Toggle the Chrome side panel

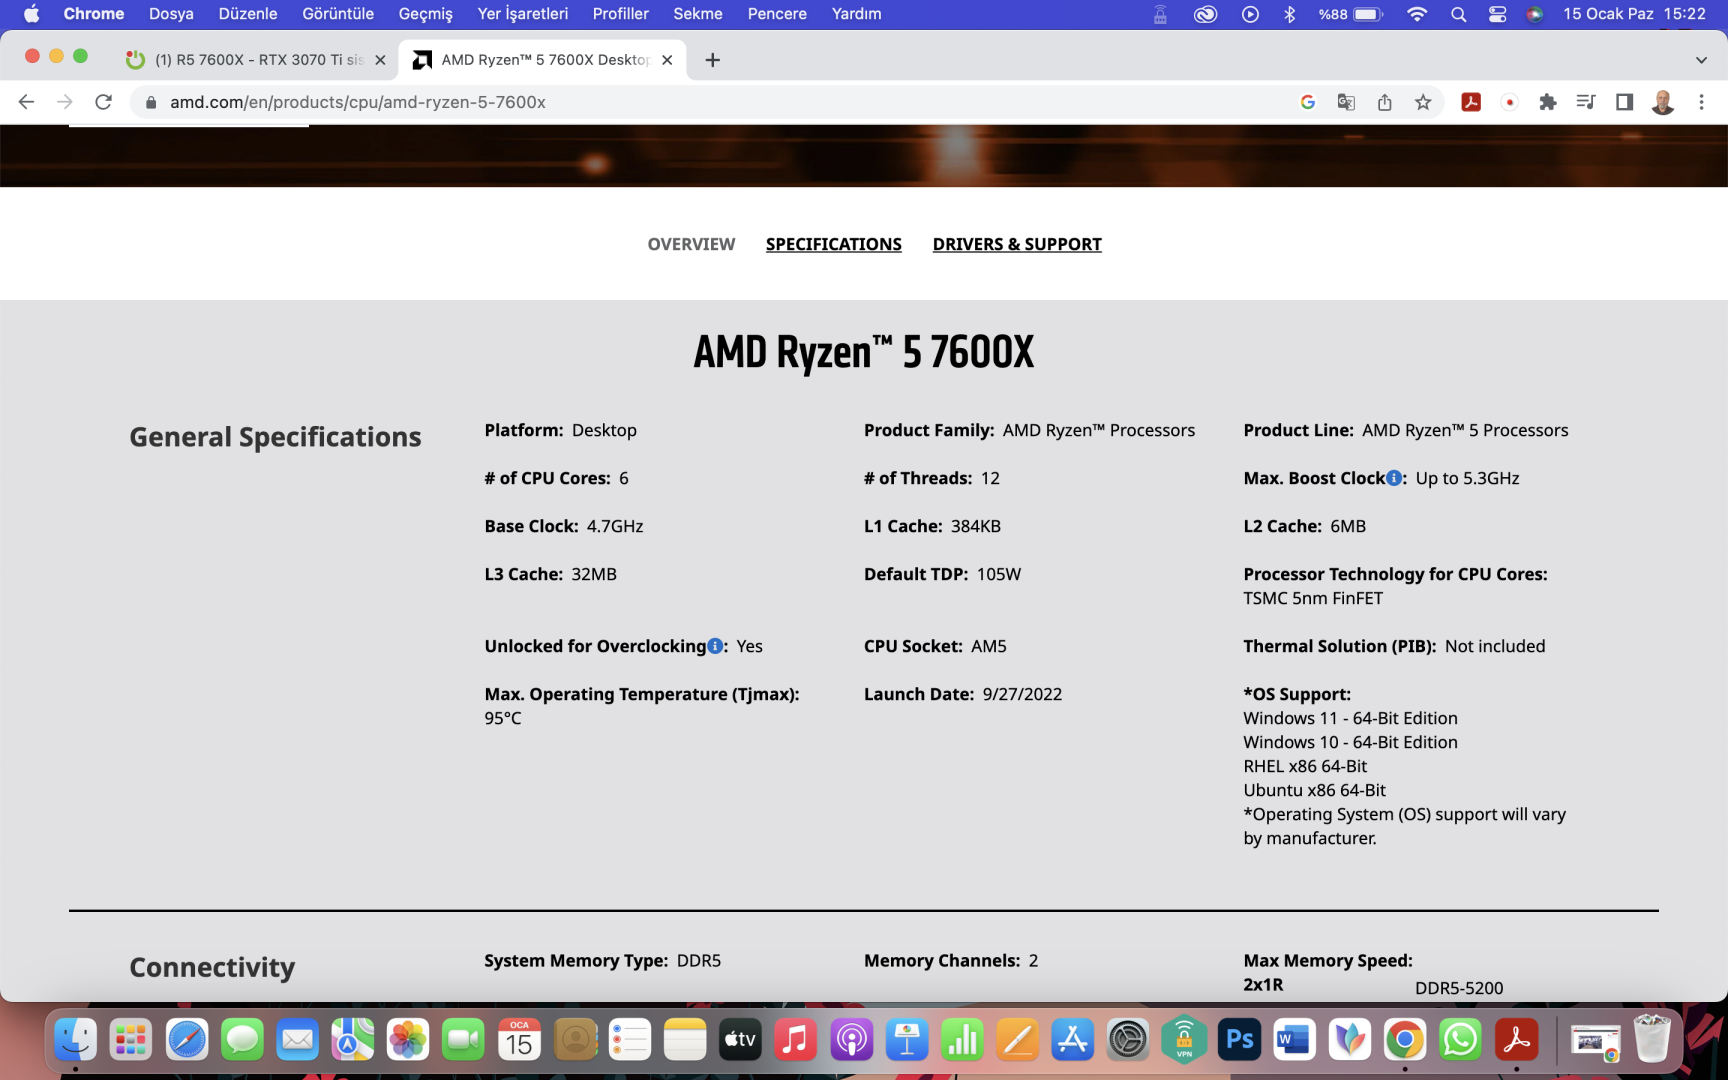click(1624, 102)
